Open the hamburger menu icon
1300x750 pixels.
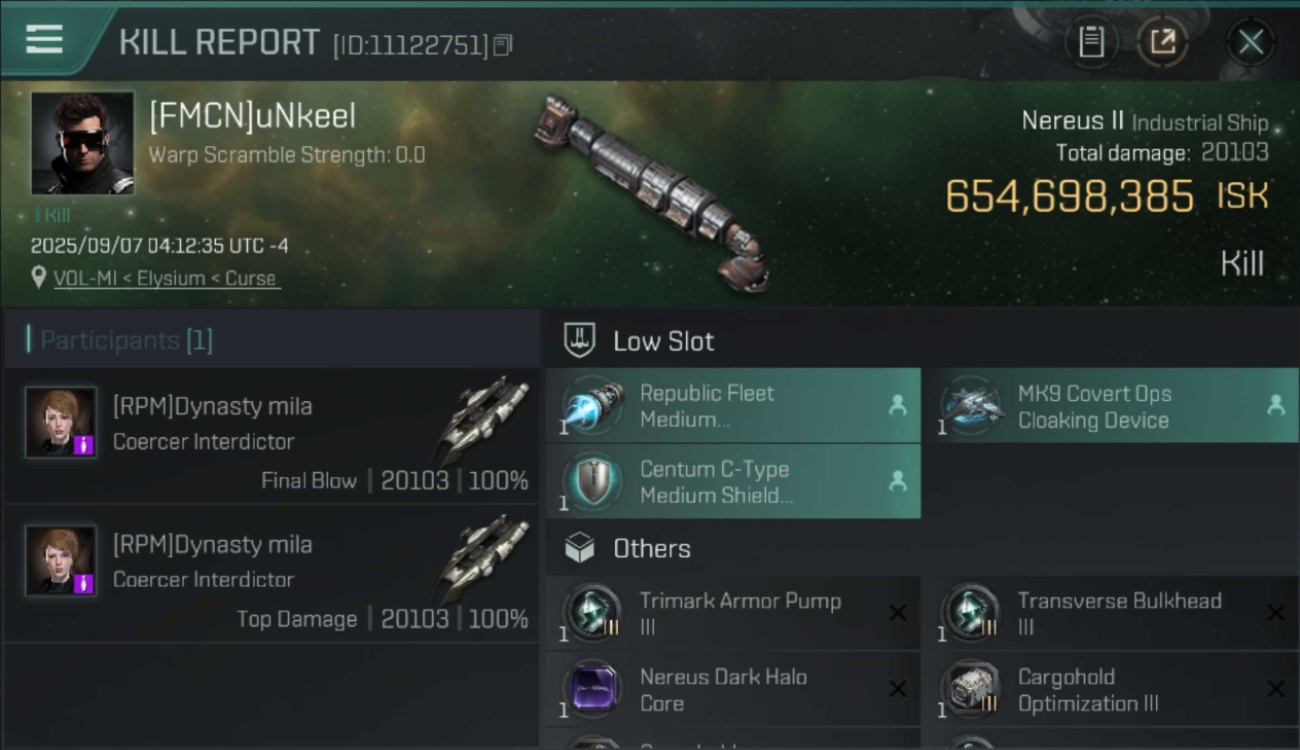click(x=44, y=40)
